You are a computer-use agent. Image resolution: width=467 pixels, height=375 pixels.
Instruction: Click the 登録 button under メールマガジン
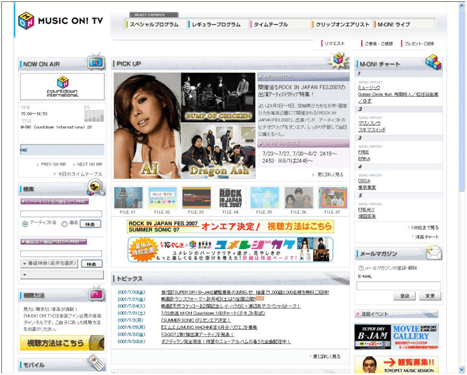click(404, 296)
